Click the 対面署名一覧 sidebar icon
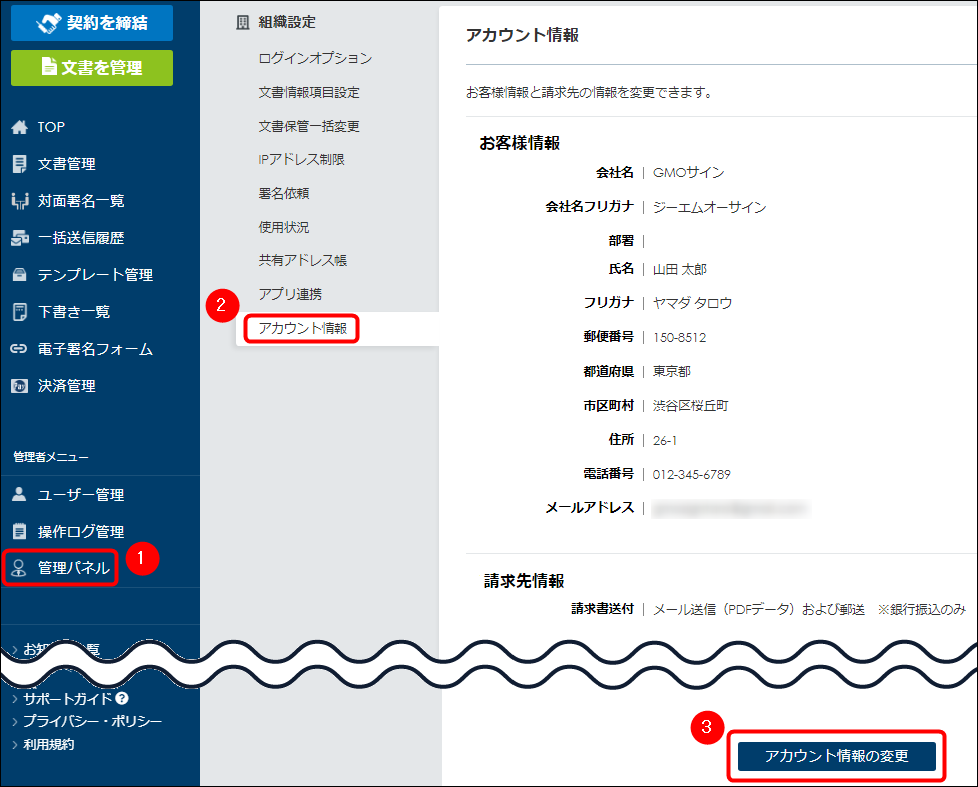The height and width of the screenshot is (787, 978). 18,201
